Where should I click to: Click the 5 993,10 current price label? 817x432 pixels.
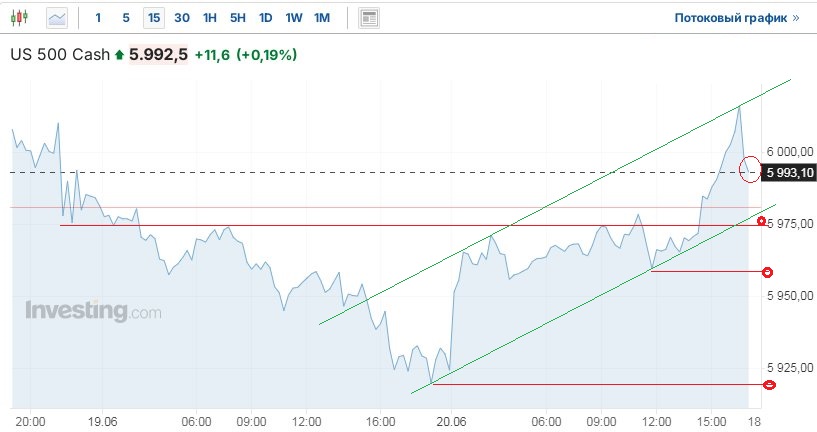[789, 173]
